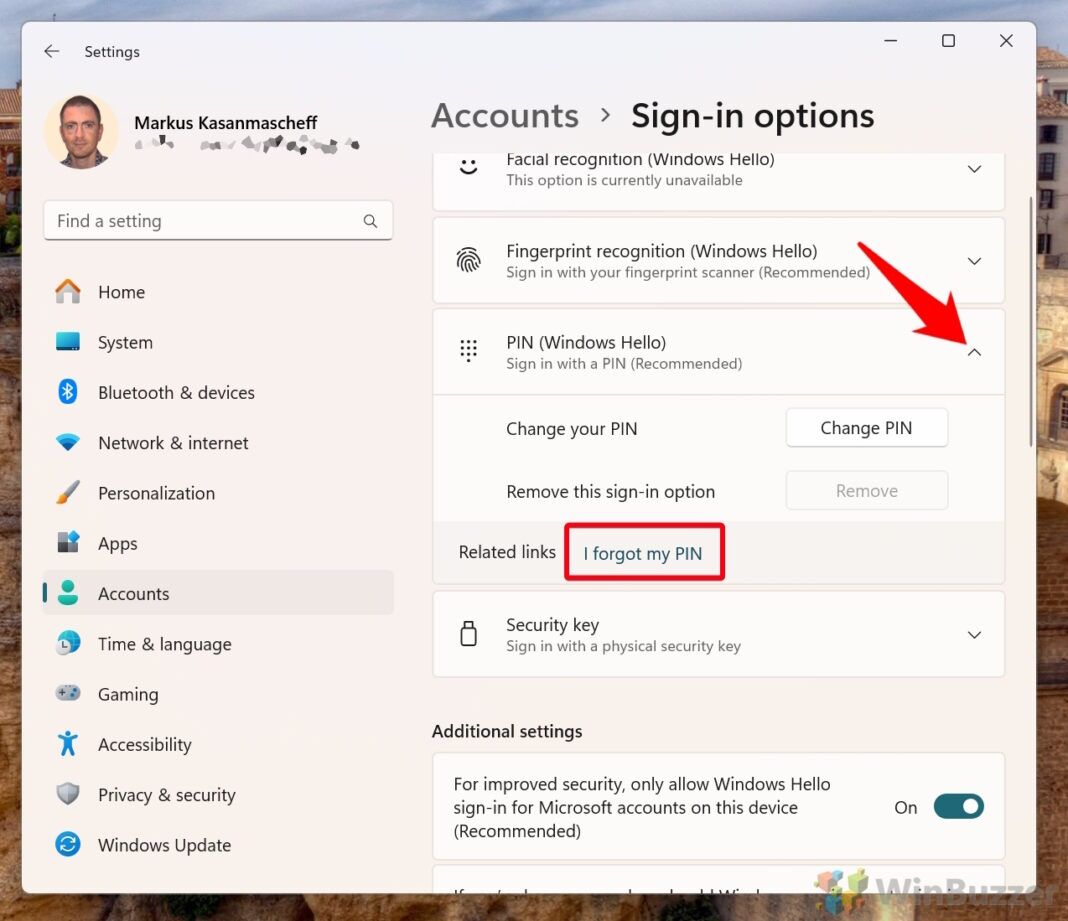Click the System monitor icon
Screen dimensions: 1068x921
pos(67,341)
